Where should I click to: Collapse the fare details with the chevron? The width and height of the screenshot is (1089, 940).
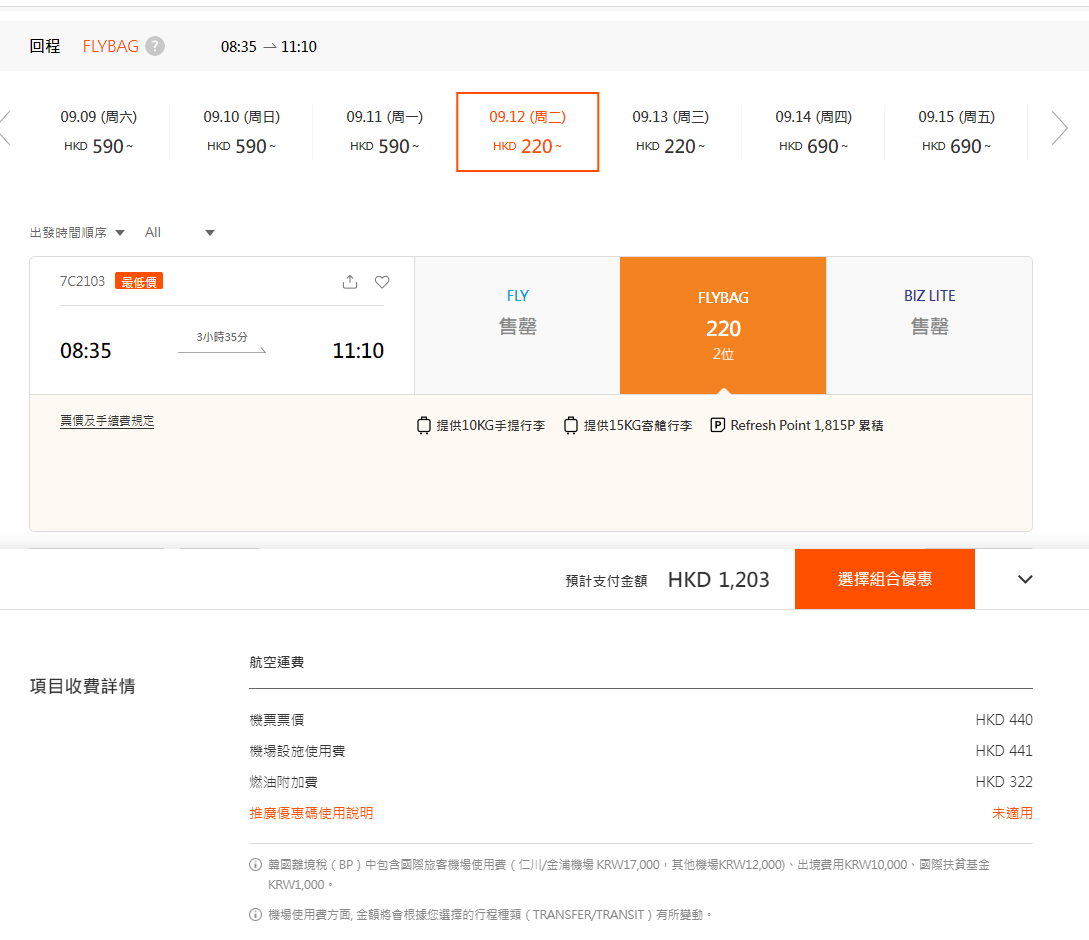[x=1025, y=579]
